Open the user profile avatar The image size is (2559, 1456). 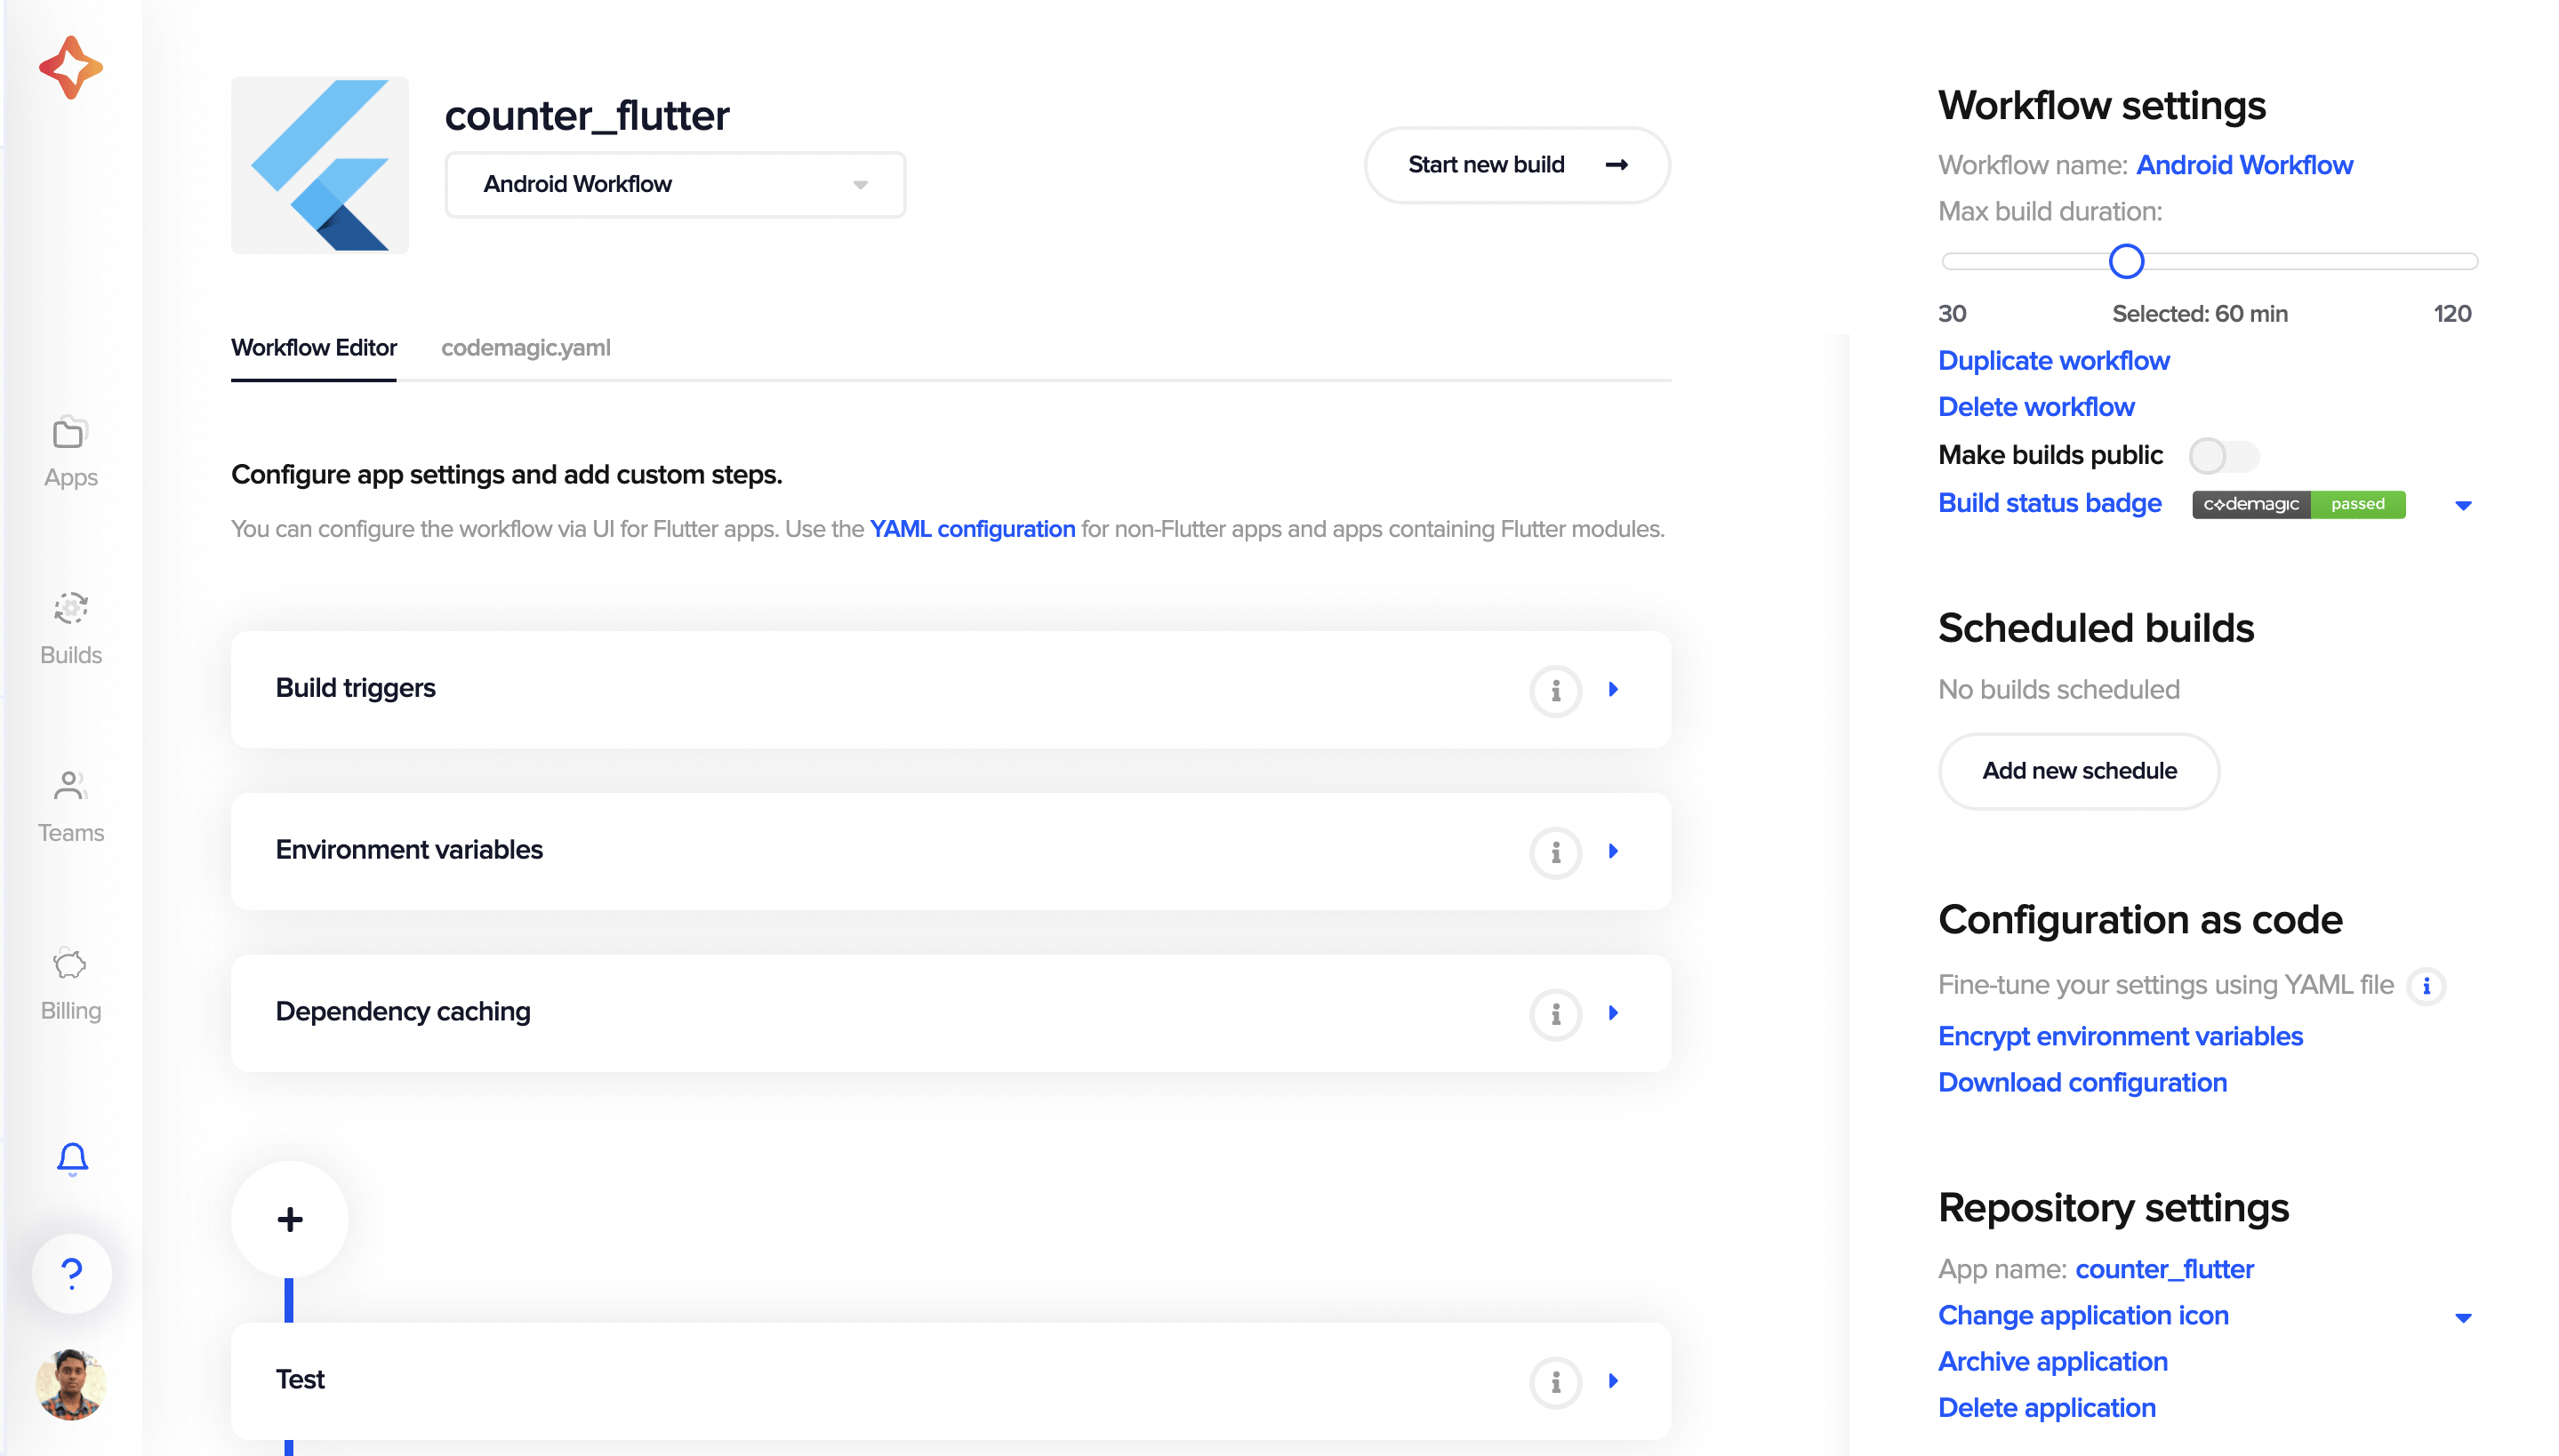[71, 1385]
